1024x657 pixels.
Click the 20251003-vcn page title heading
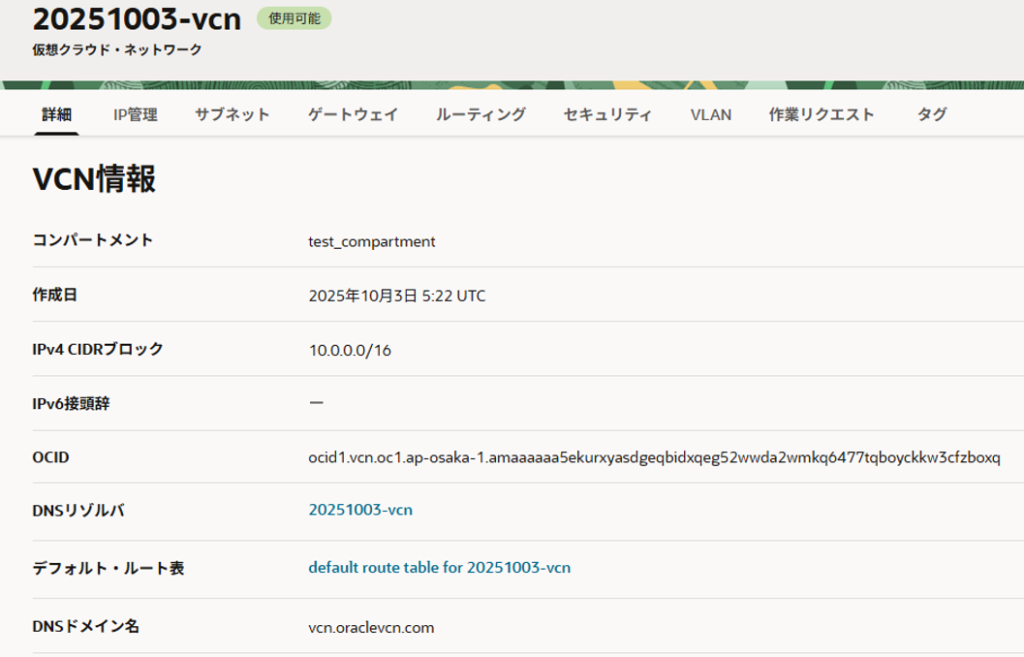tap(137, 19)
